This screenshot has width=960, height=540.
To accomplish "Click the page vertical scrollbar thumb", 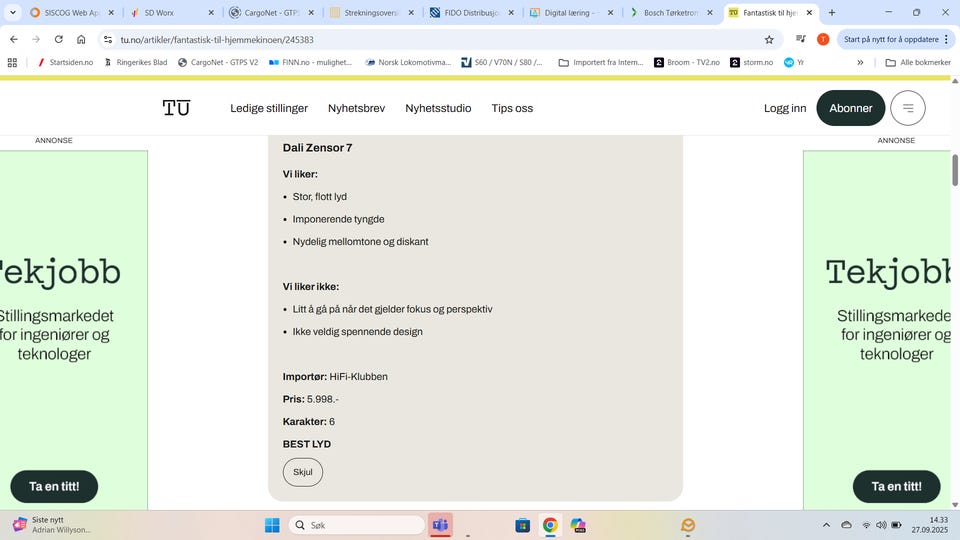I will click(954, 170).
